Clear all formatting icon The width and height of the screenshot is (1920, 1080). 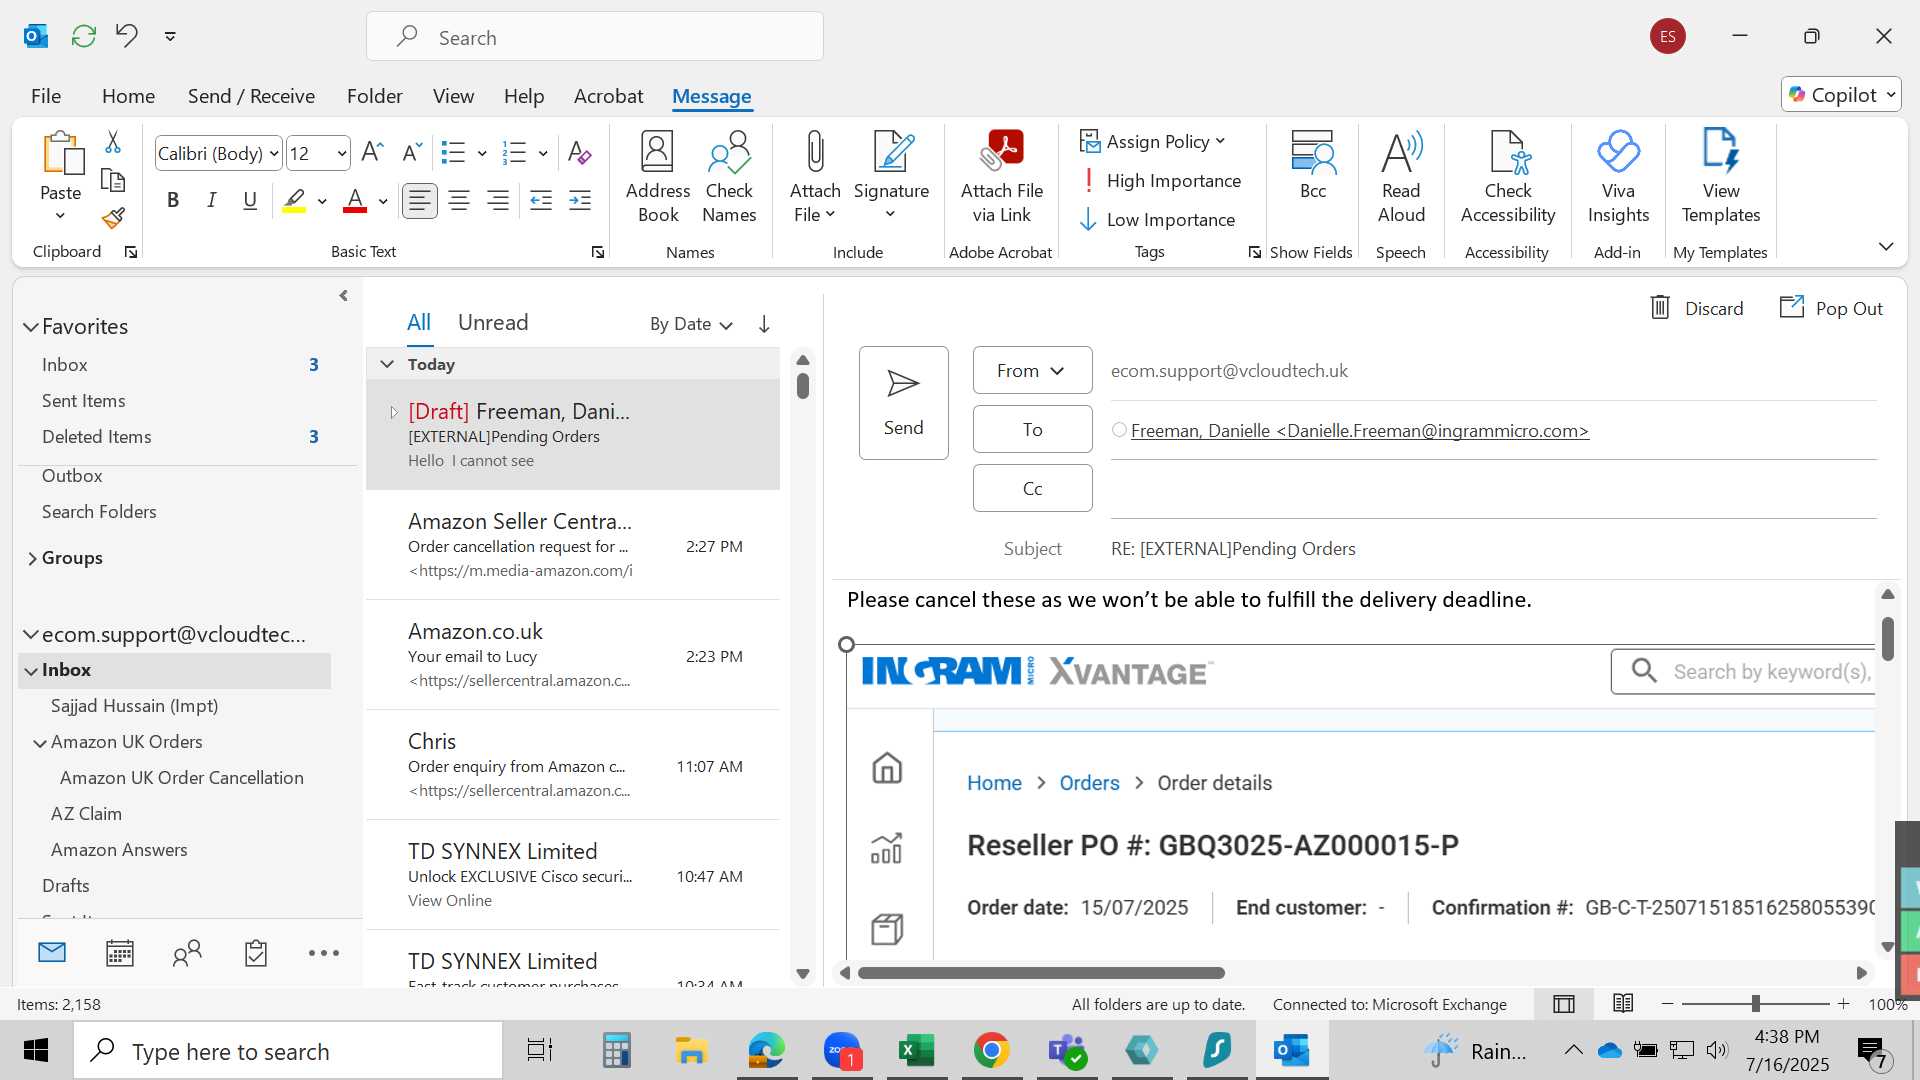[579, 153]
